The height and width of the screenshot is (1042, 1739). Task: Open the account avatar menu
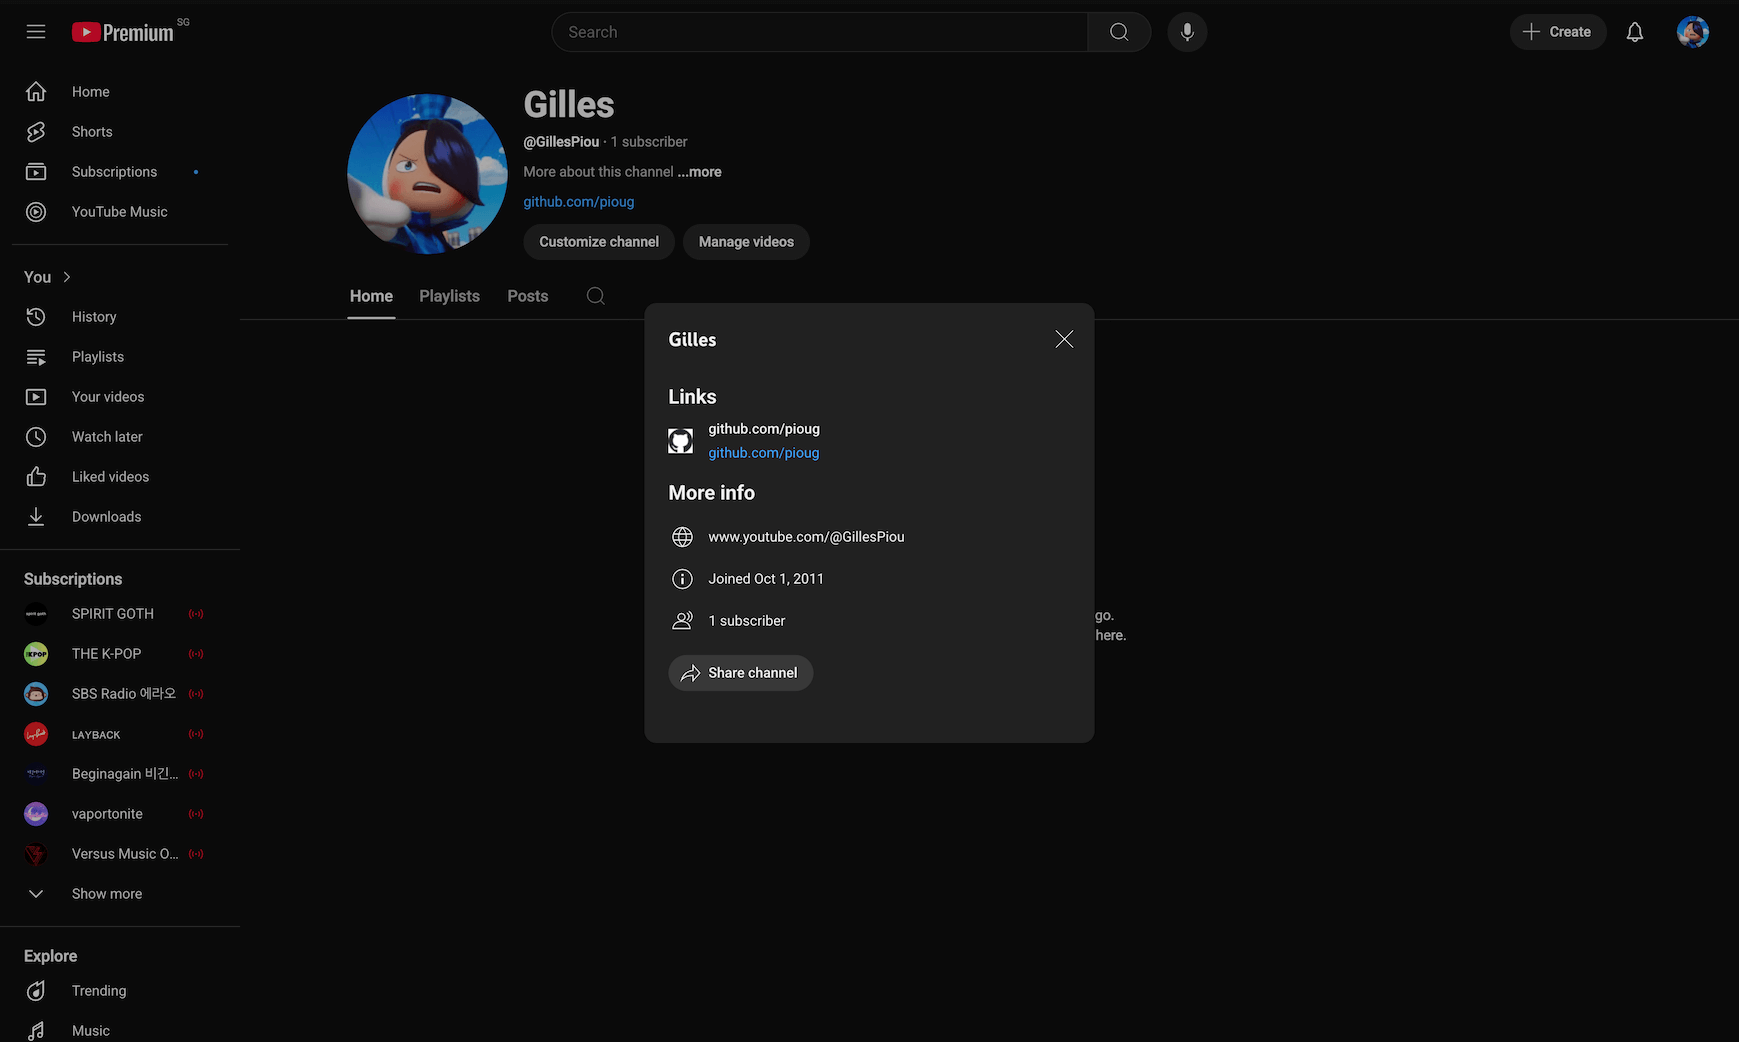(x=1693, y=32)
